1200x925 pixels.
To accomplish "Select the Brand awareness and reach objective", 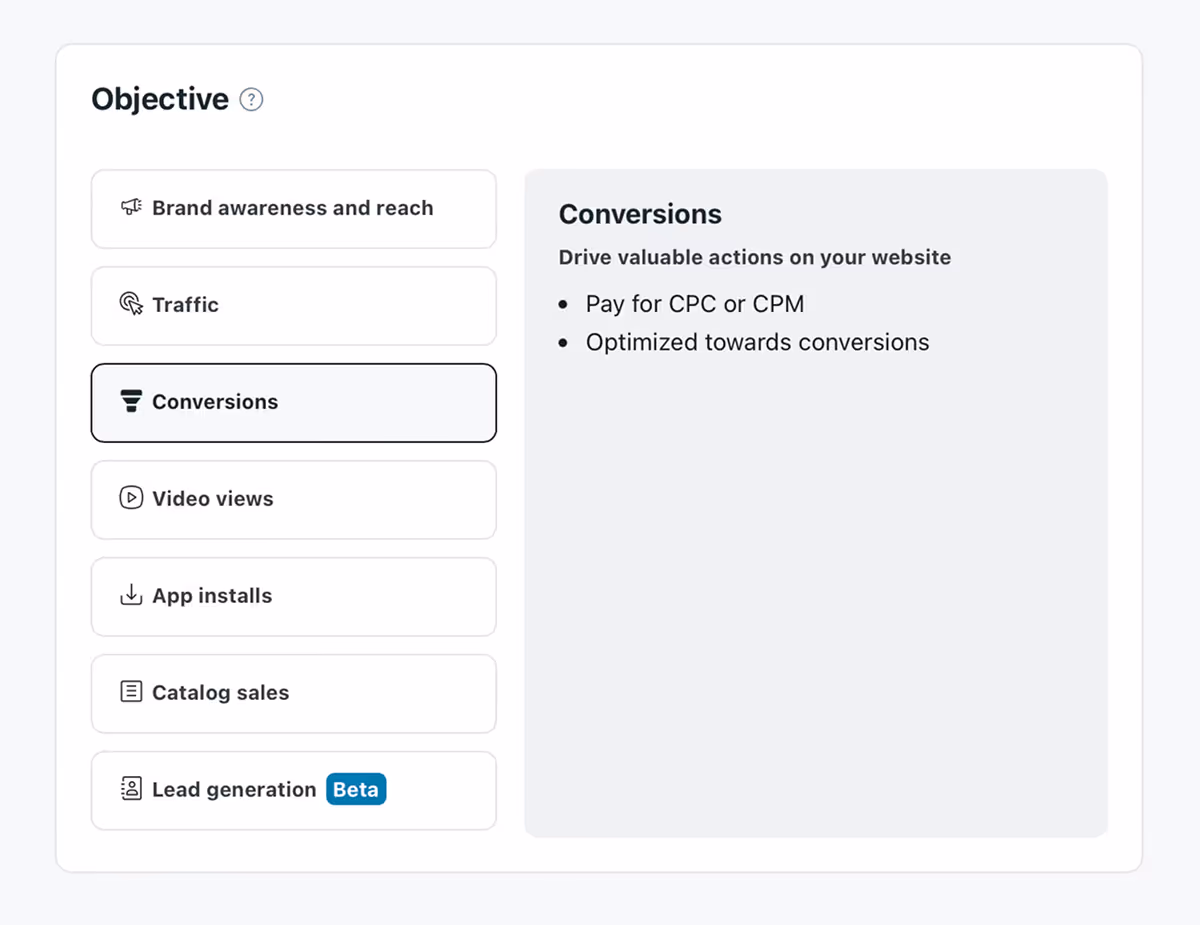I will 293,209.
